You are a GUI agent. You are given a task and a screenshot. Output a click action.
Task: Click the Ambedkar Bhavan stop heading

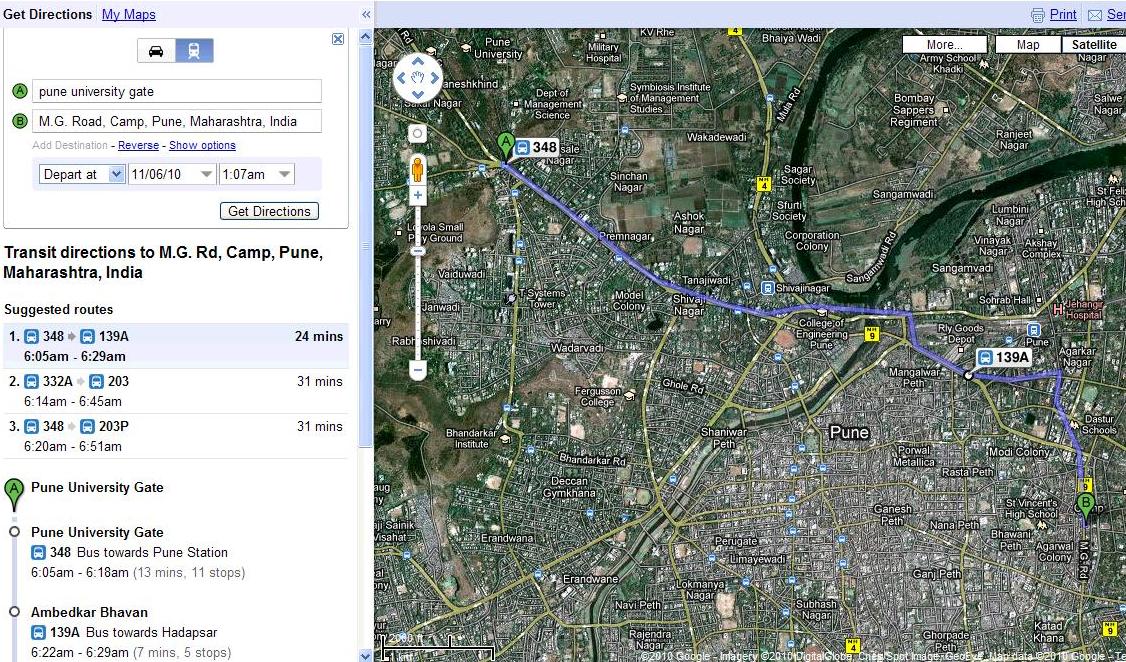point(89,612)
